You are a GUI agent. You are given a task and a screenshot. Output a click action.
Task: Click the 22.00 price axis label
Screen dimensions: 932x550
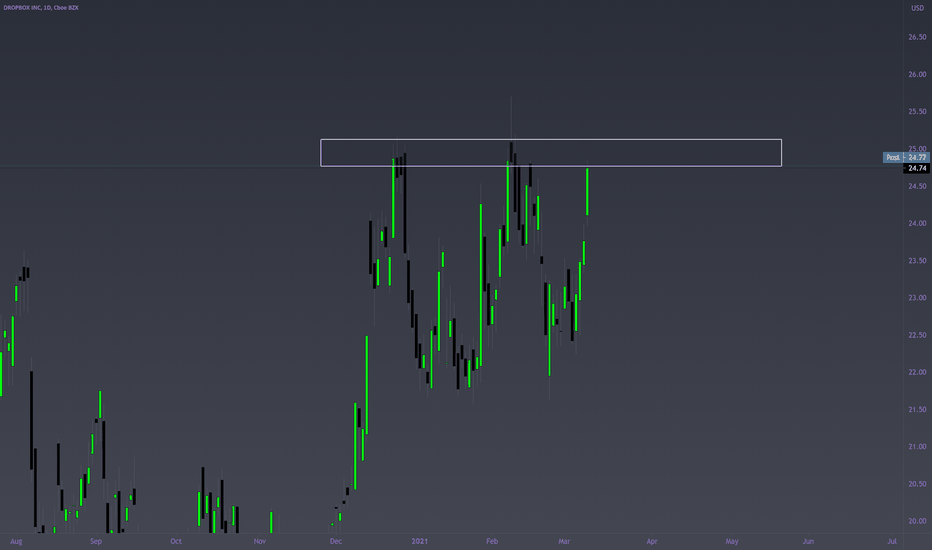pyautogui.click(x=917, y=372)
